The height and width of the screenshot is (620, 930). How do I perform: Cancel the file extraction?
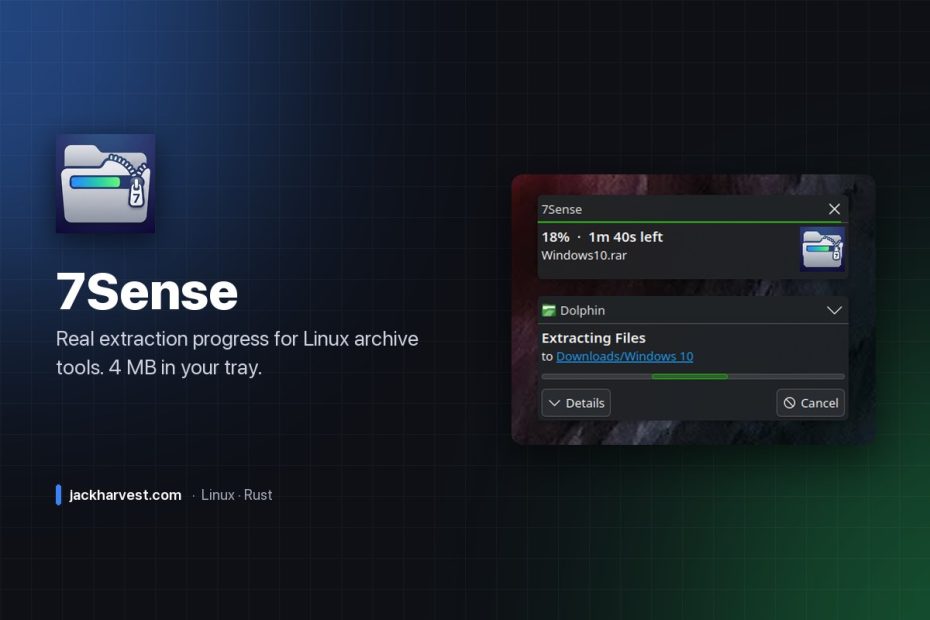pos(810,403)
